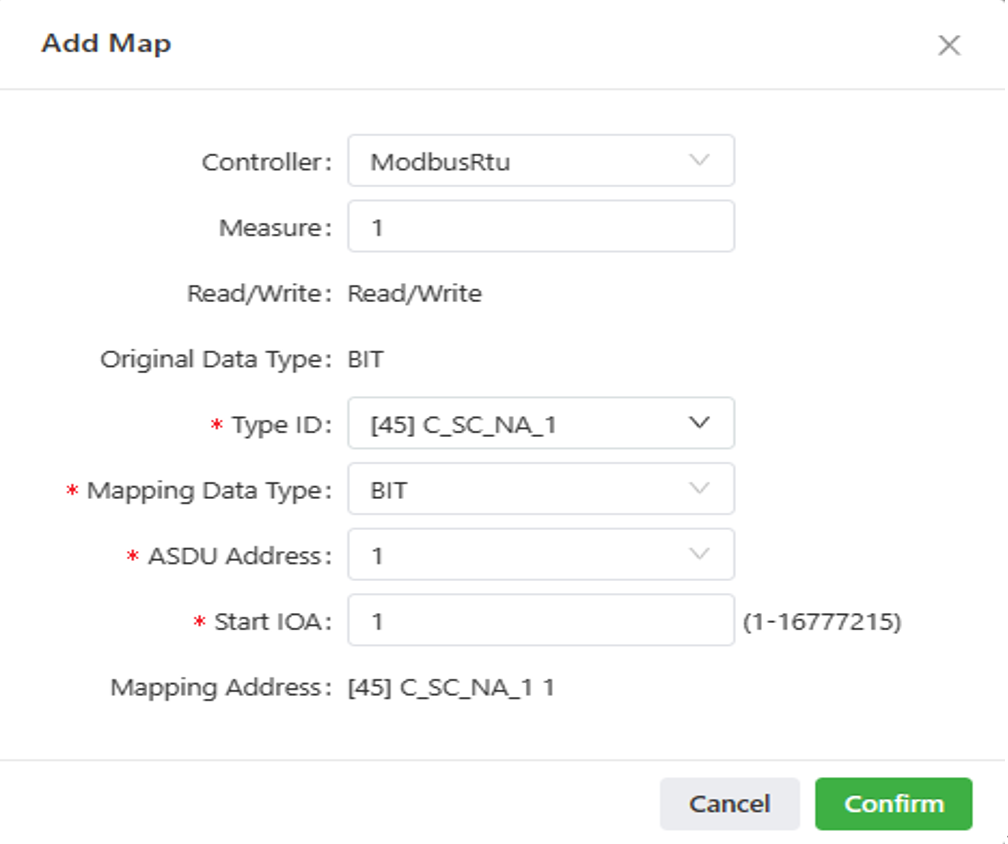Image resolution: width=1008 pixels, height=844 pixels.
Task: Click the Original Data Type BIT value
Action: tap(366, 359)
